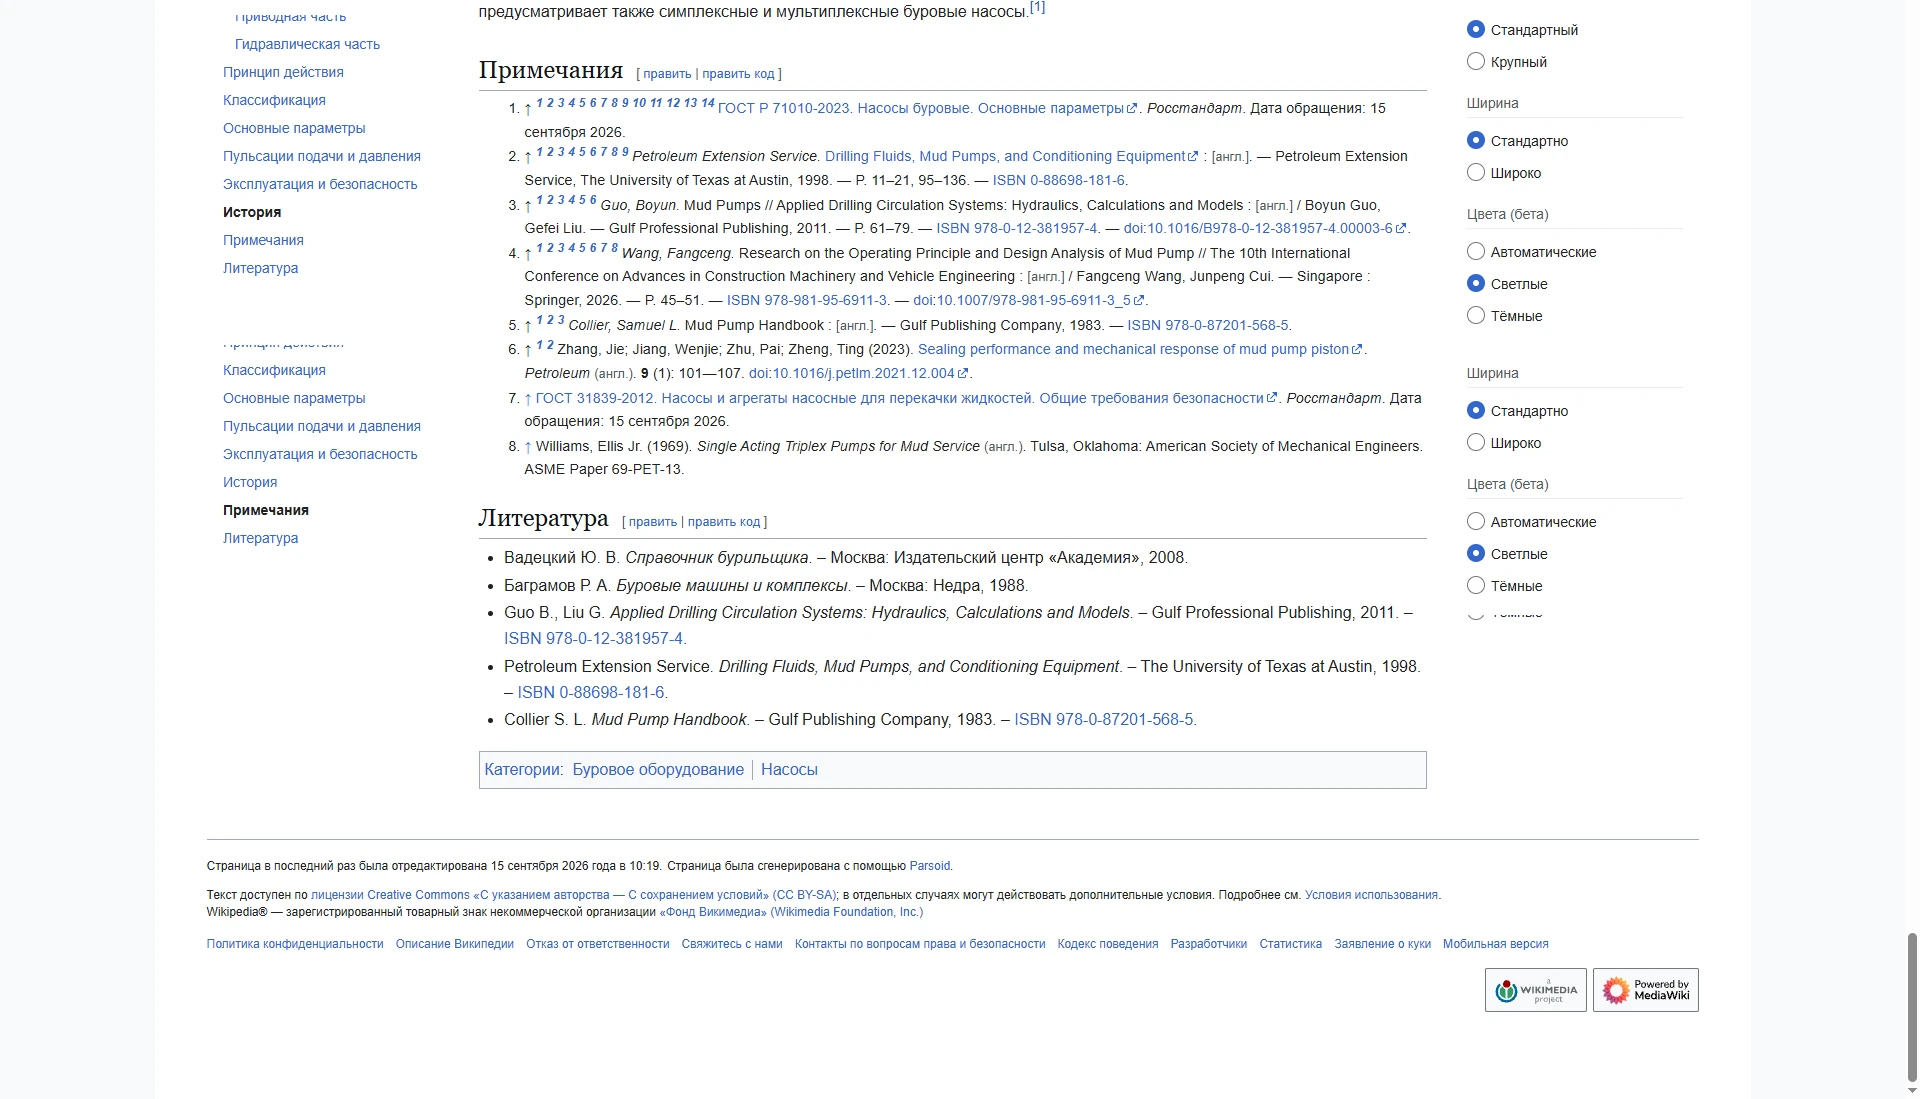
Task: Go to Принцип действия in the contents
Action: 283,72
